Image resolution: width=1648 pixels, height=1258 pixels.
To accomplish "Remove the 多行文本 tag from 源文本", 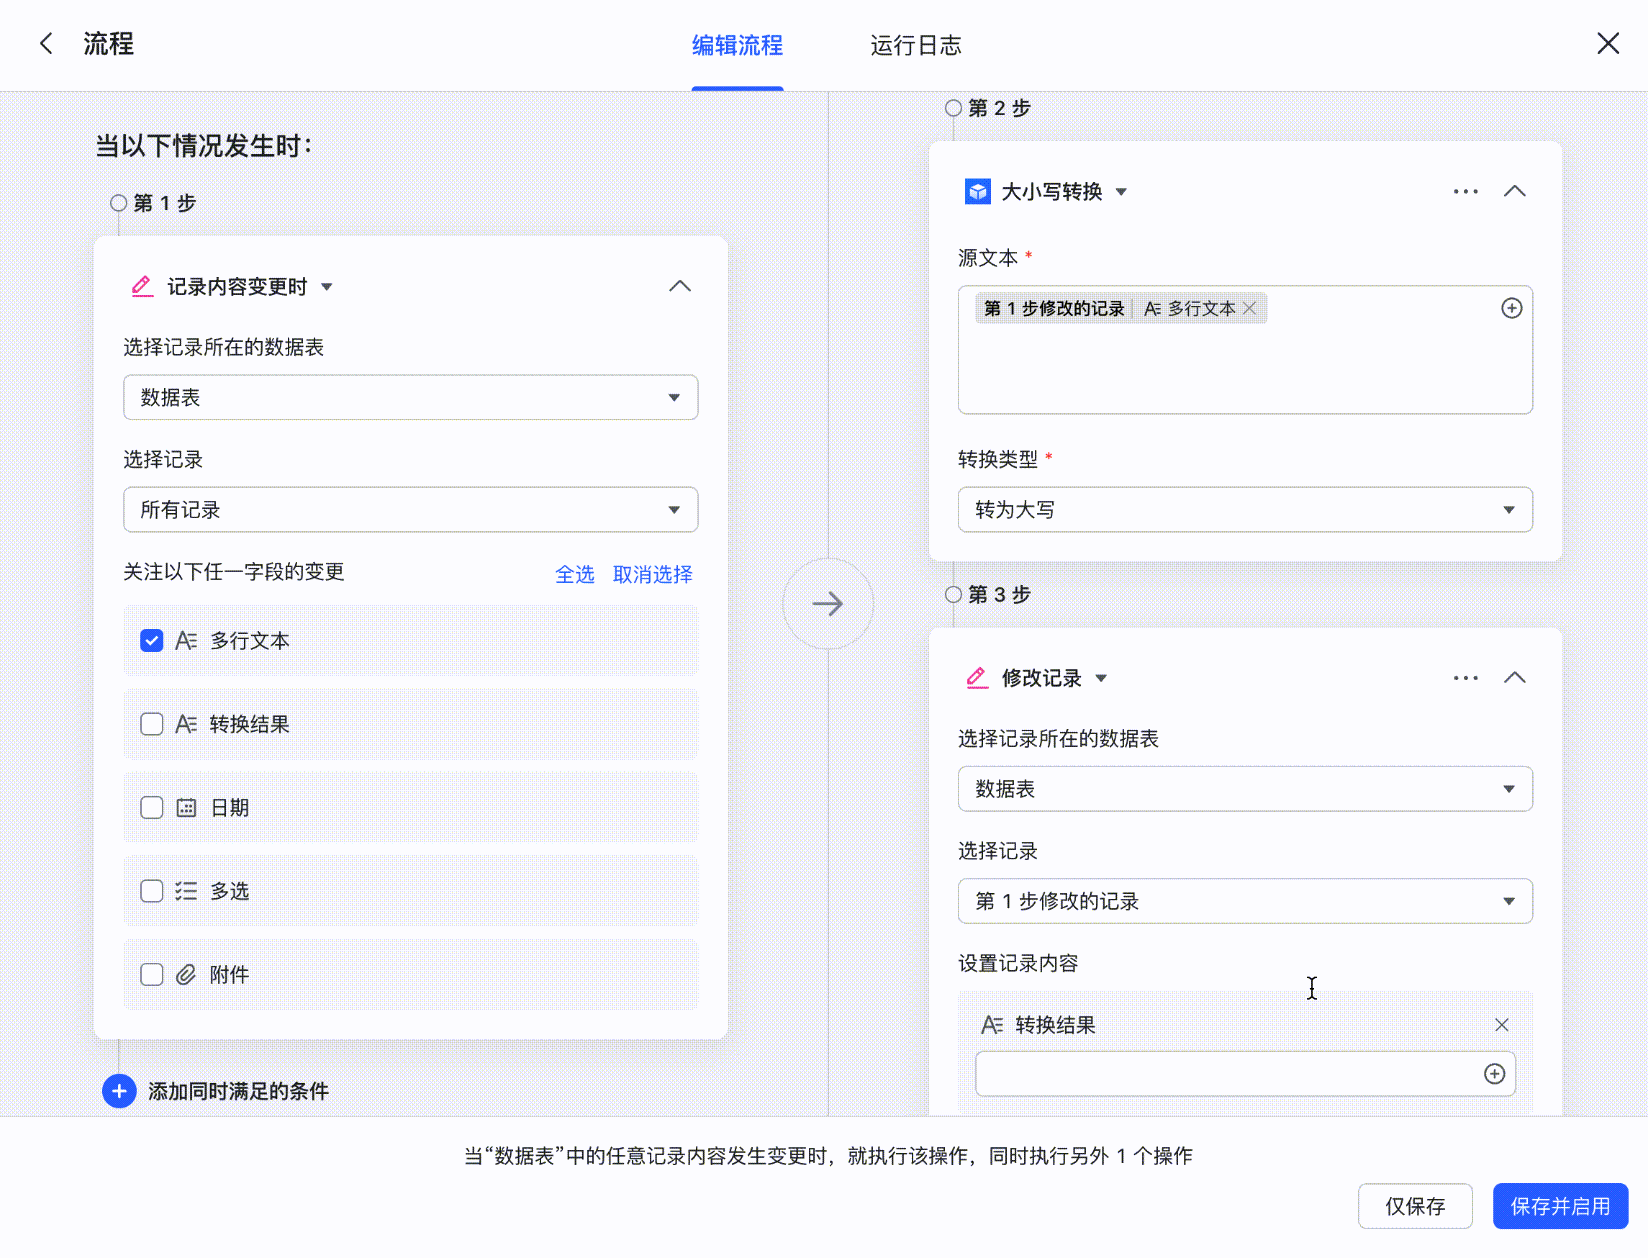I will click(x=1249, y=308).
